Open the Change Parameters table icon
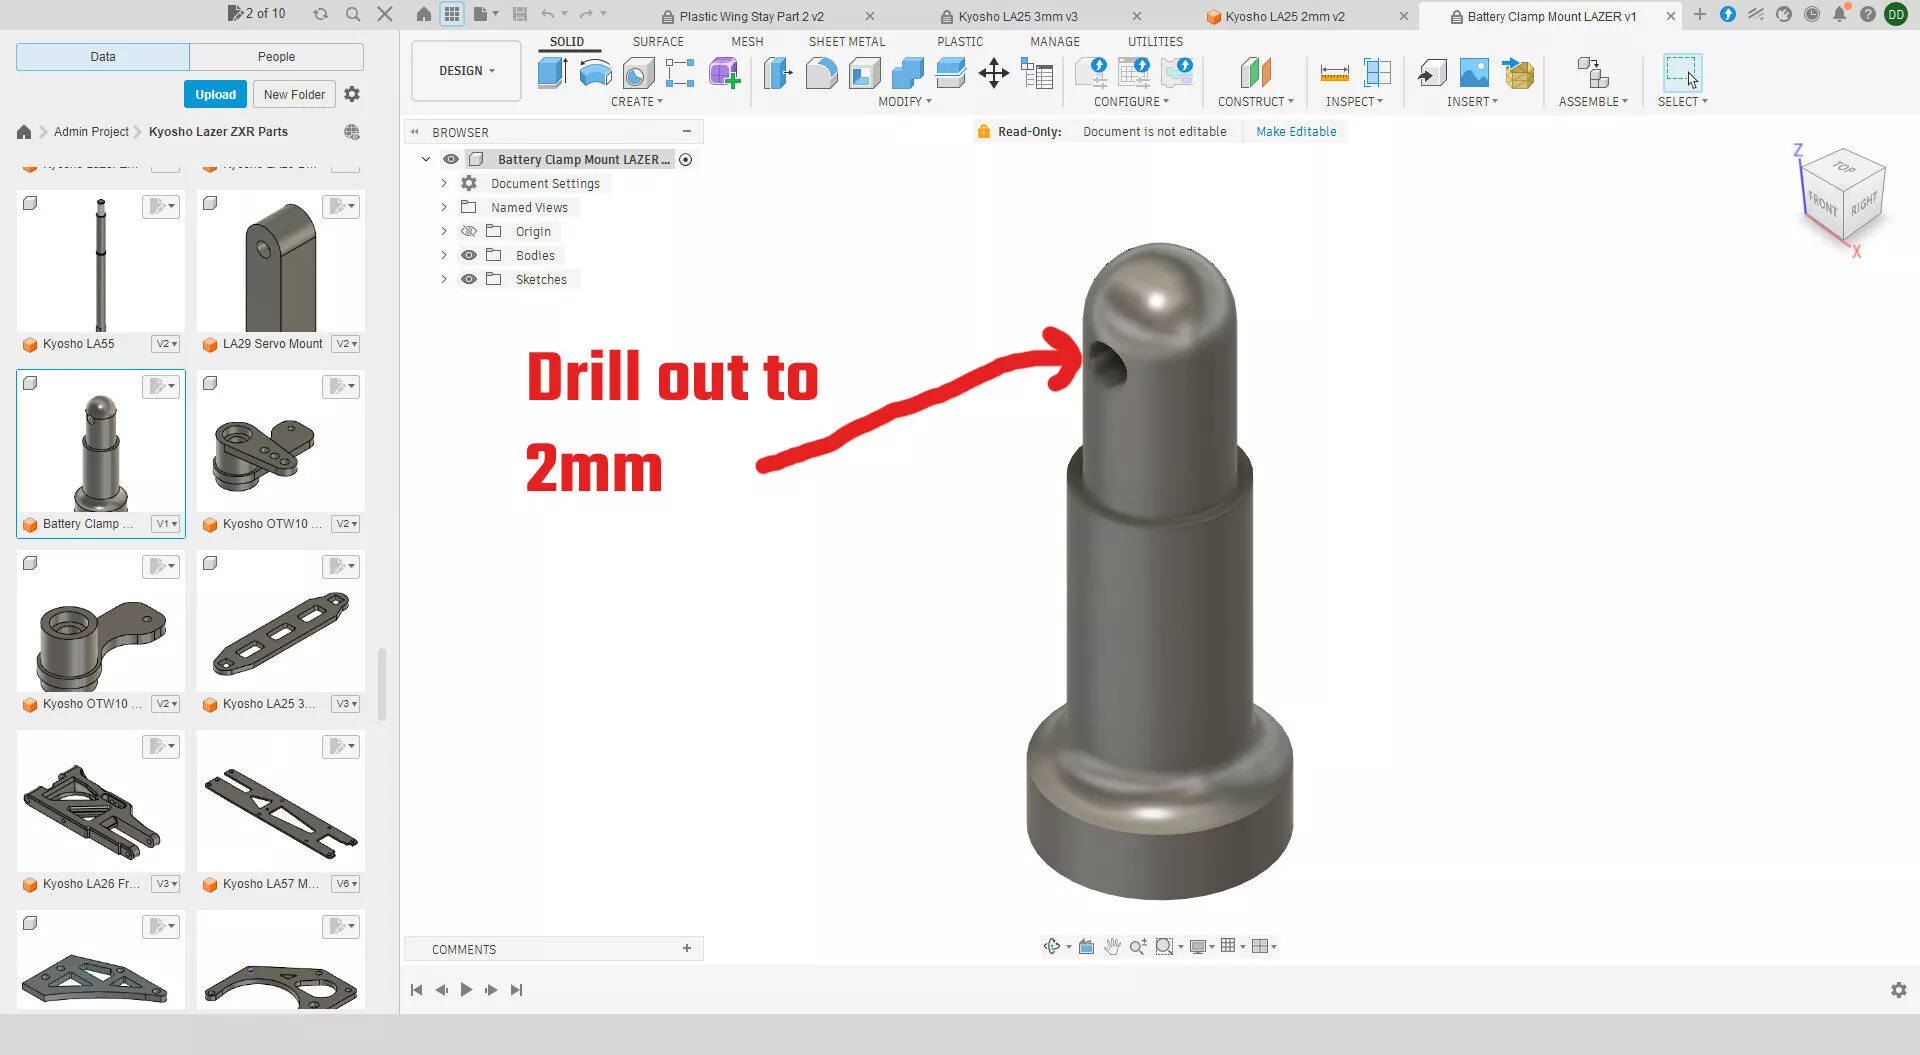The image size is (1920, 1055). coord(1037,73)
